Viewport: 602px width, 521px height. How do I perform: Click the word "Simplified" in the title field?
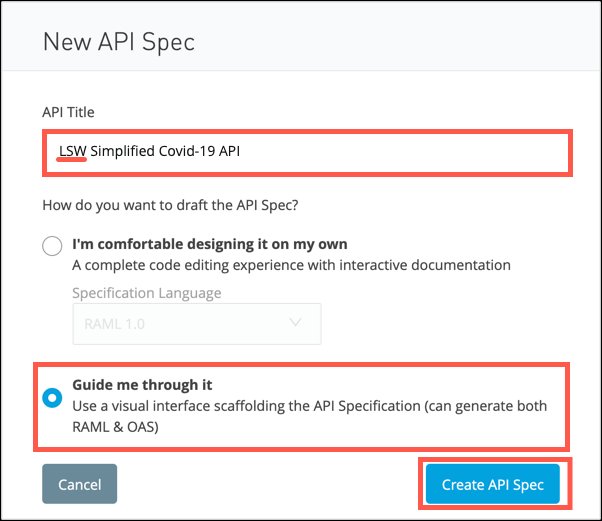pos(122,151)
